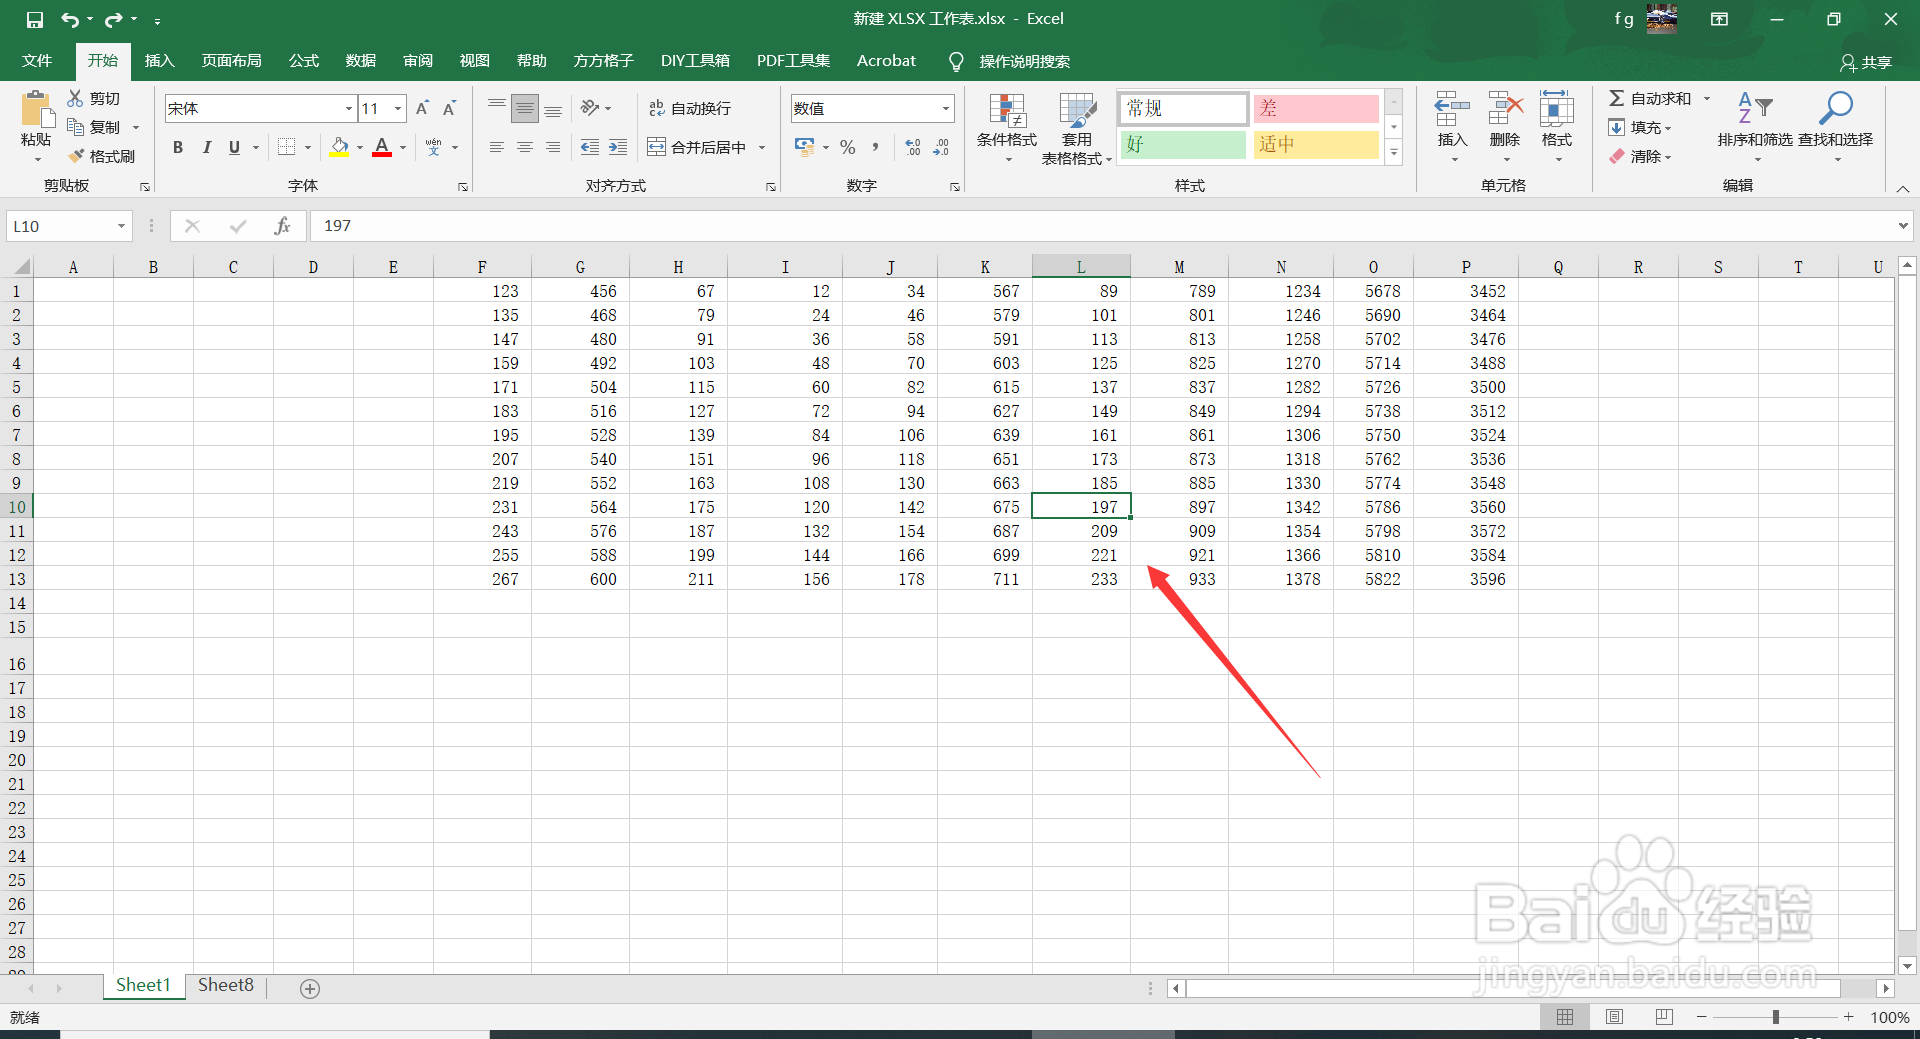
Task: Add a new sheet with plus button
Action: (310, 989)
